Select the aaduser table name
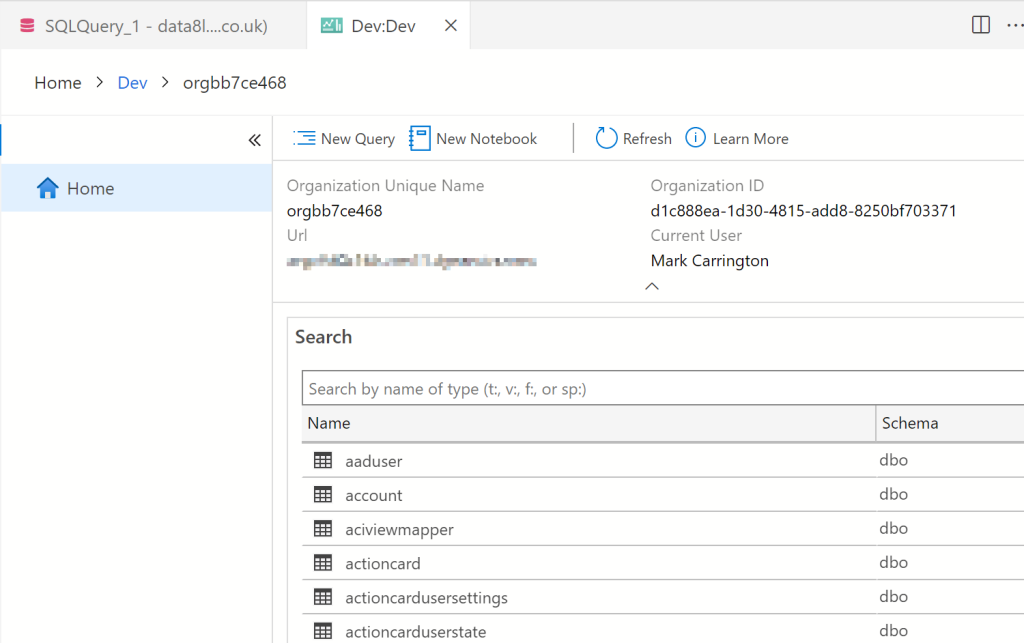This screenshot has height=643, width=1024. (374, 461)
